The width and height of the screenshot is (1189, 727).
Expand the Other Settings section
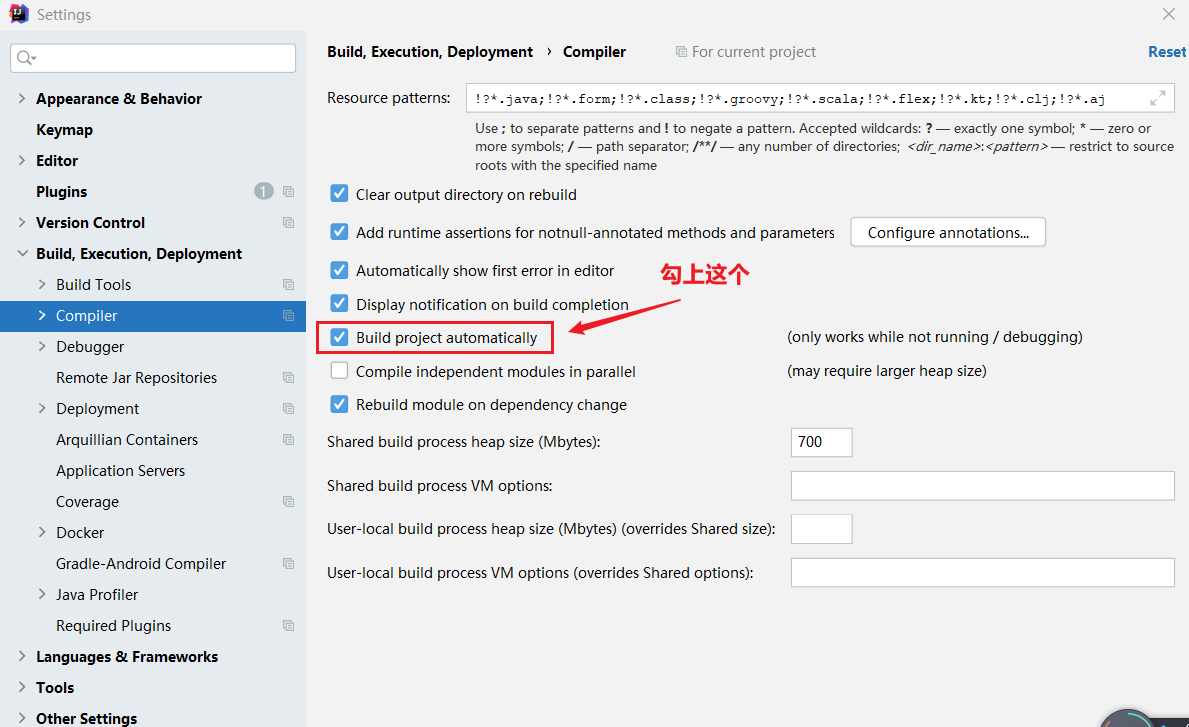point(21,718)
